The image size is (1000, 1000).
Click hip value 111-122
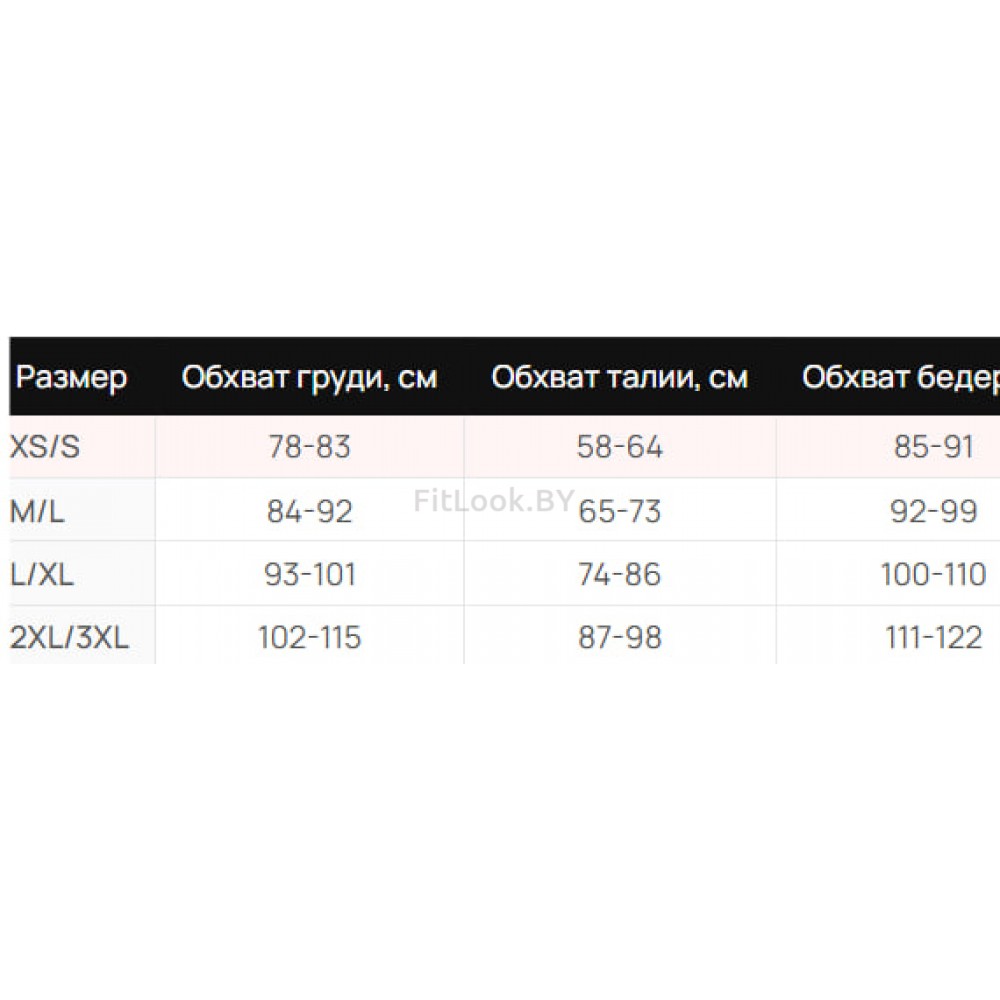coord(934,638)
